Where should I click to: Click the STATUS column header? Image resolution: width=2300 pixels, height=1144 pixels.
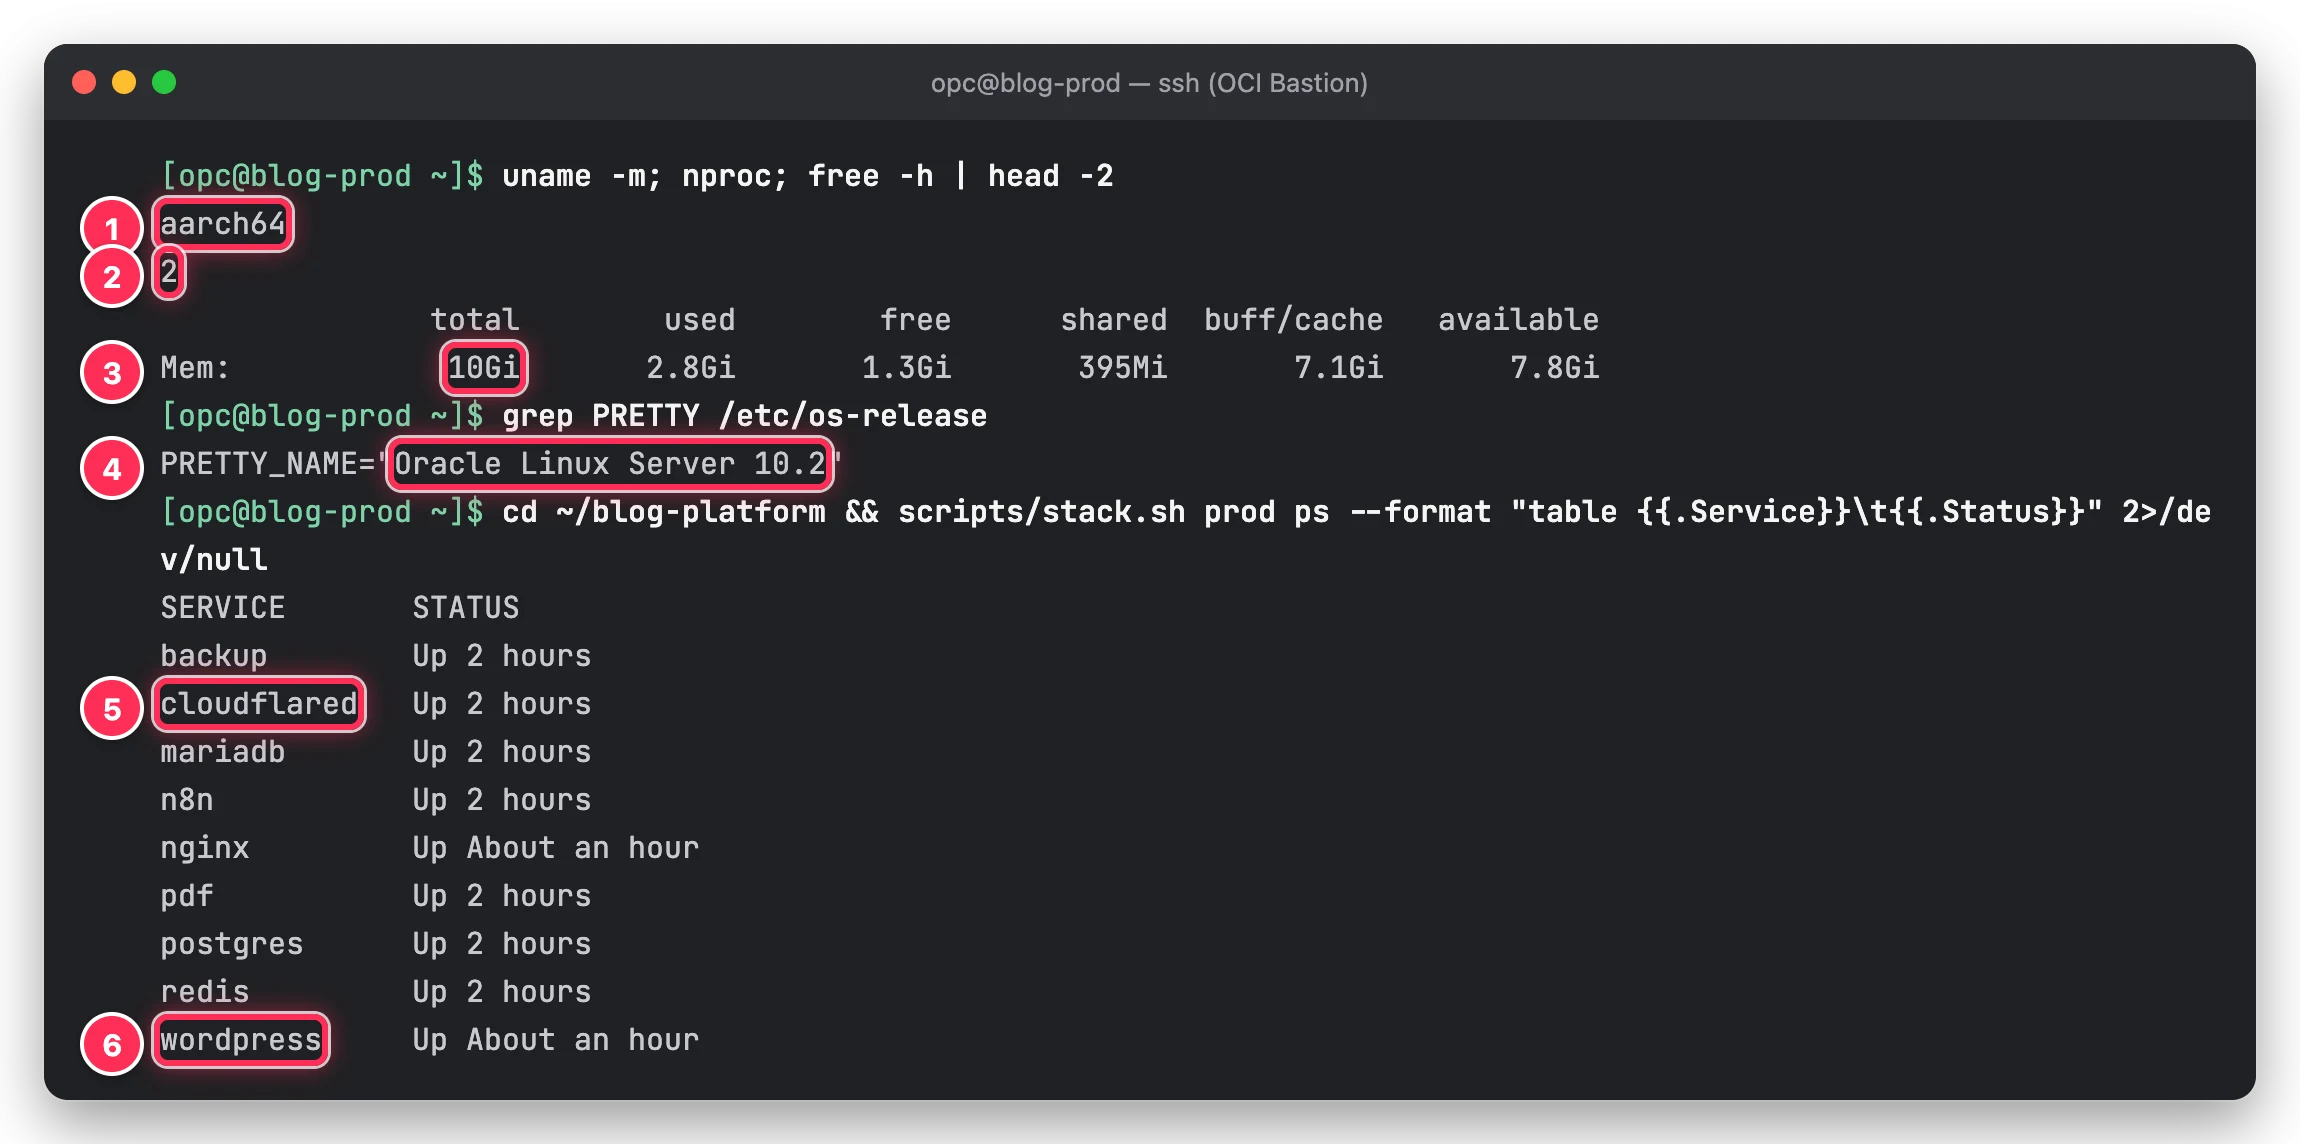click(x=466, y=608)
